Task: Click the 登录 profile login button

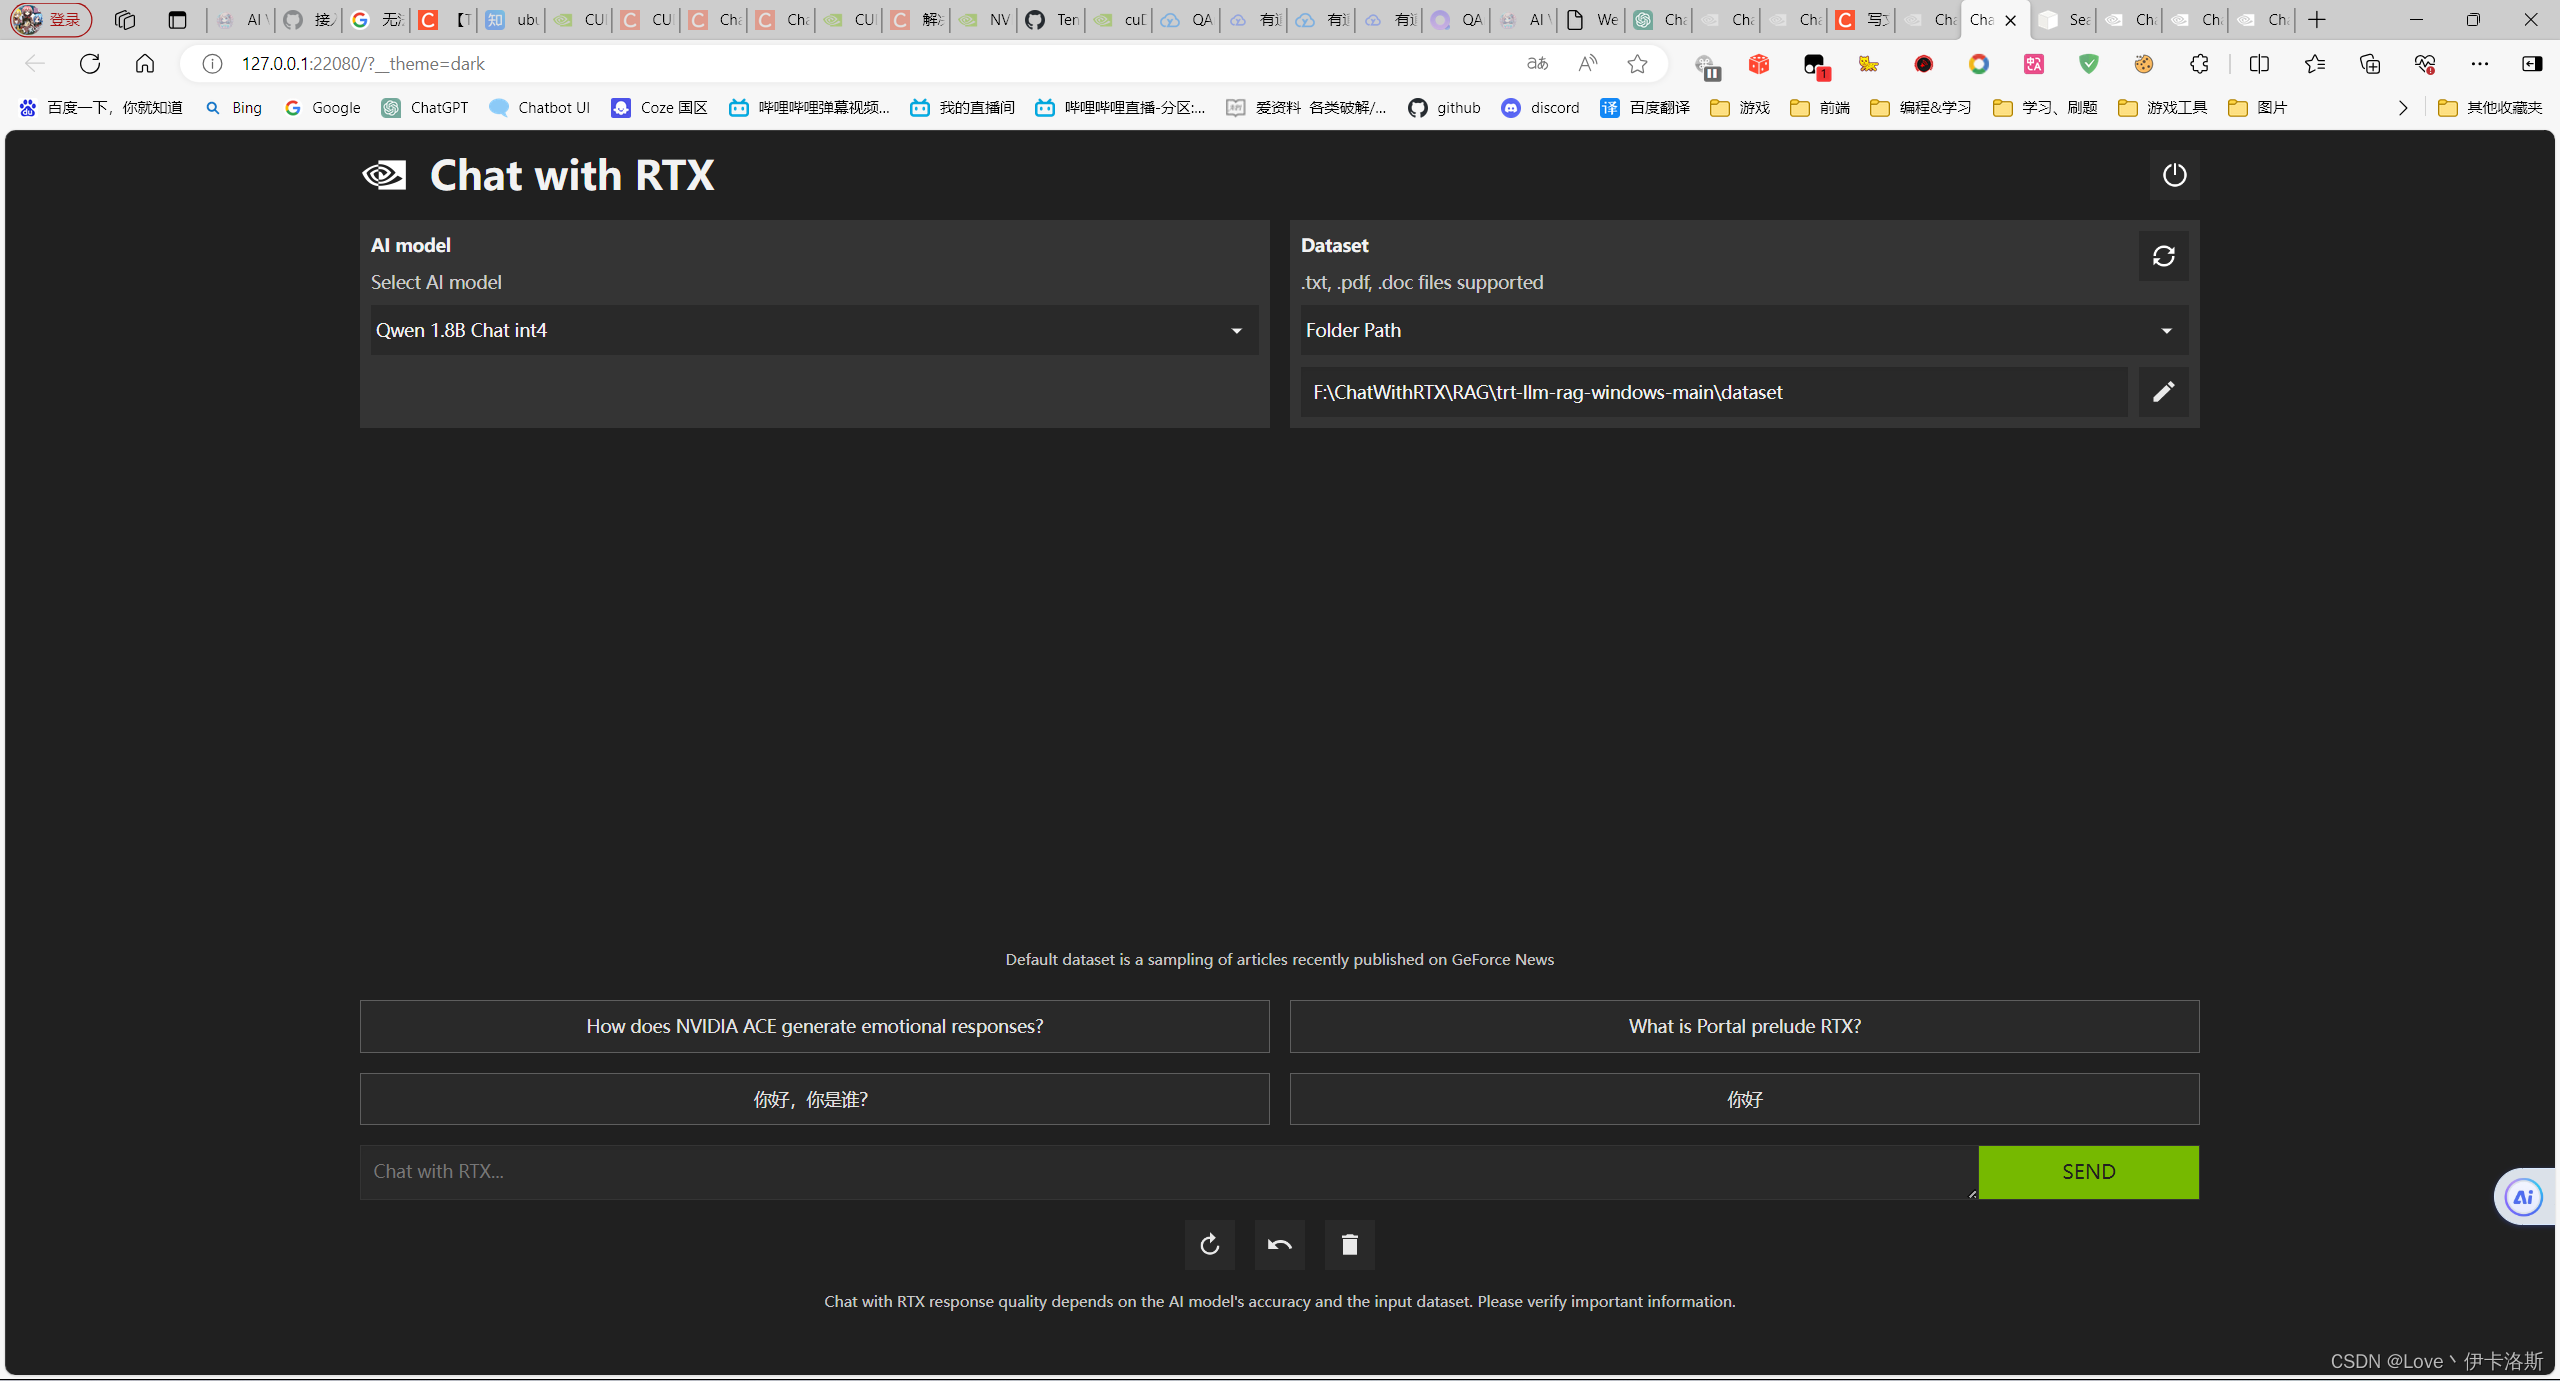Action: point(51,20)
